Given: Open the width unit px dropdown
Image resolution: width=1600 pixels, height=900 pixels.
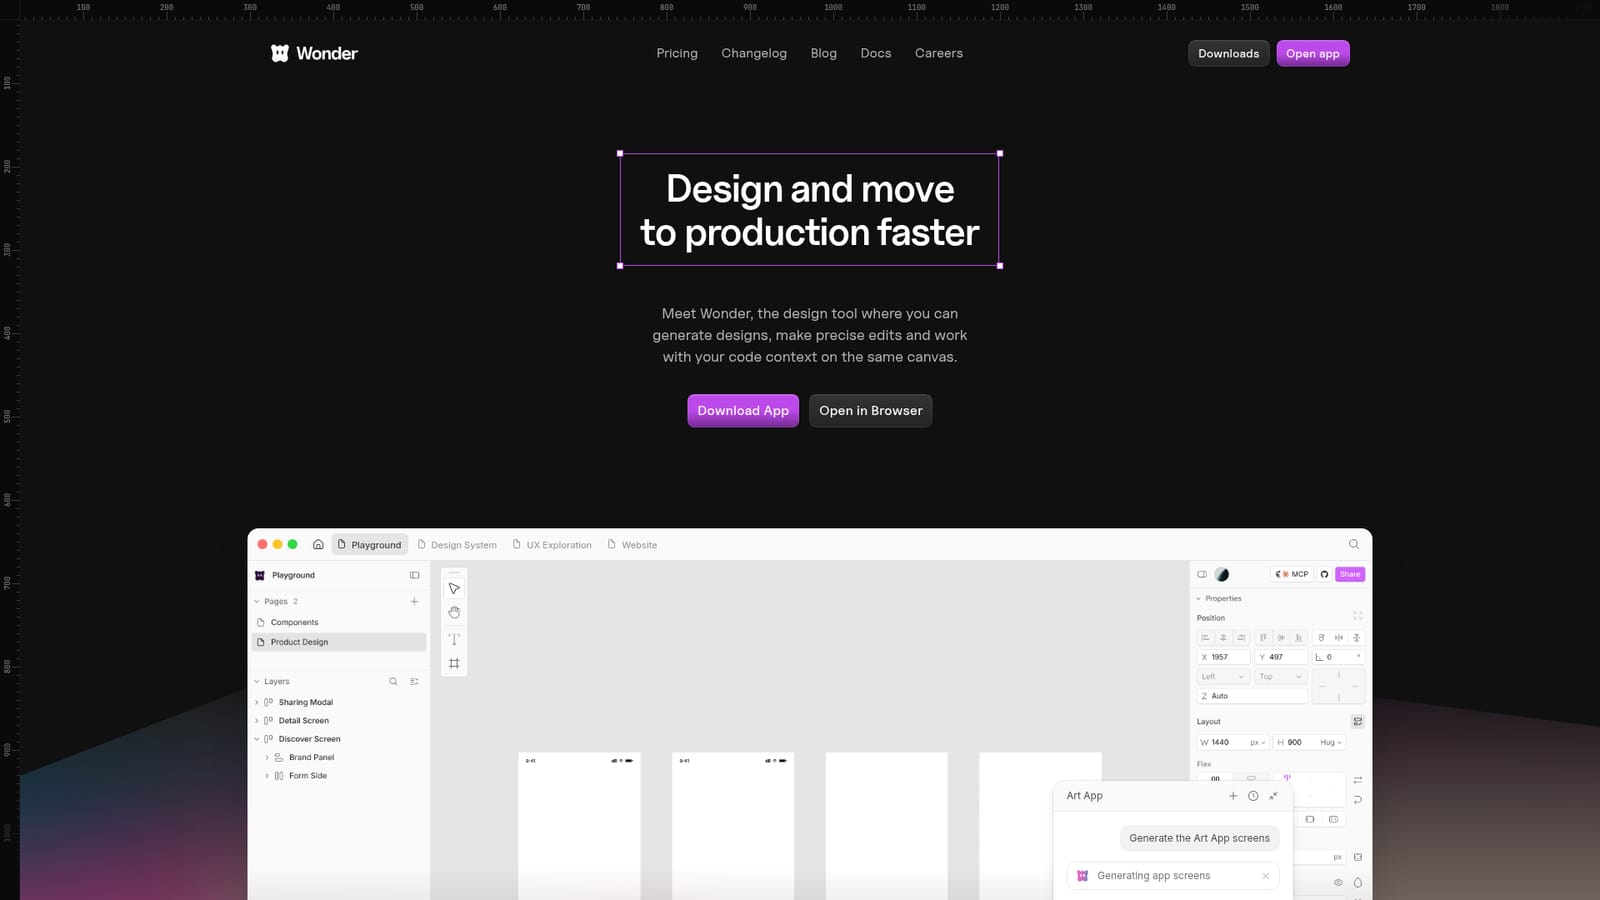Looking at the screenshot, I should click(x=1258, y=742).
